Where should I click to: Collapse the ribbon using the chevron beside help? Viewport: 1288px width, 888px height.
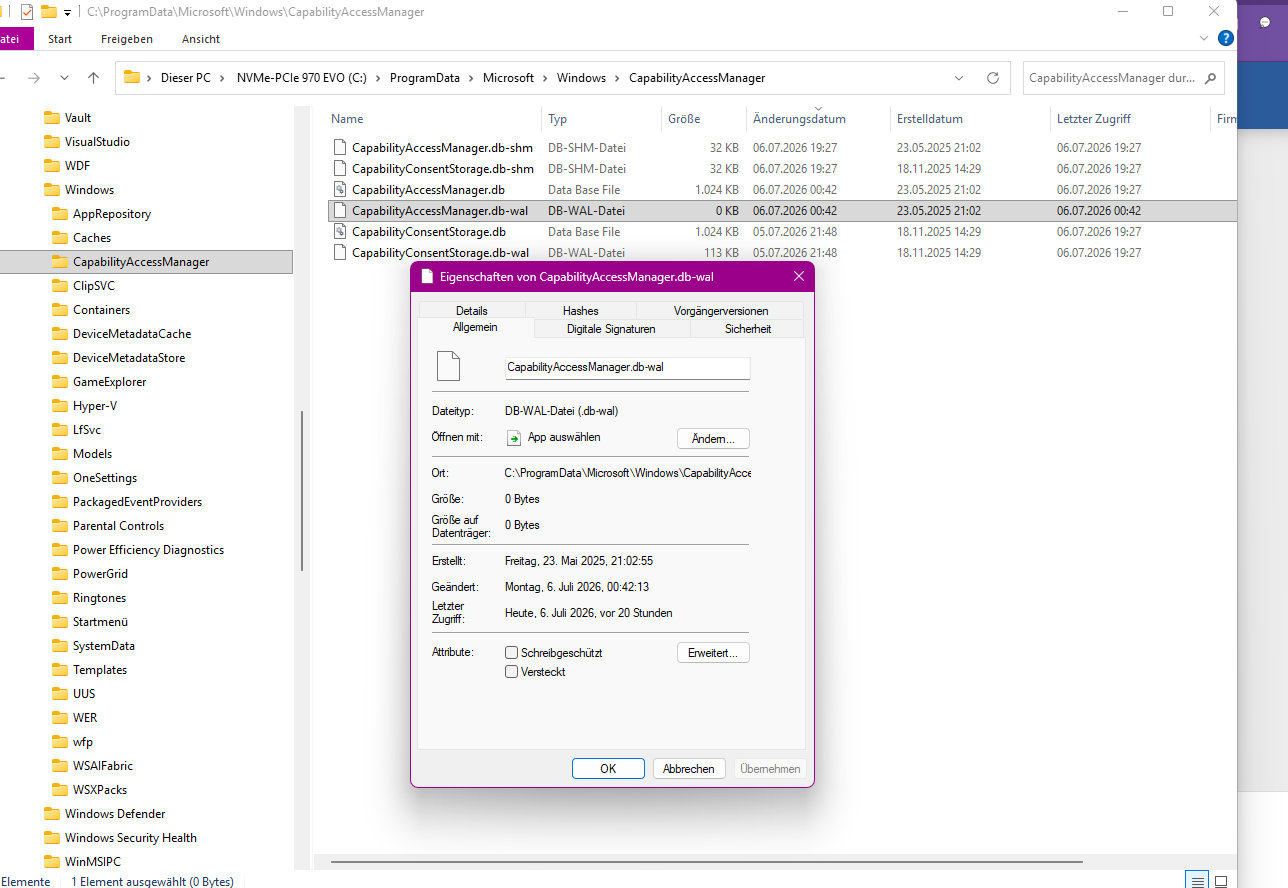1204,38
